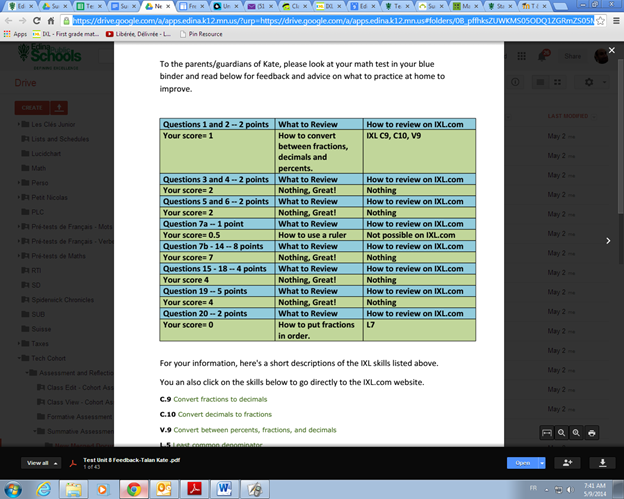
Task: Click the red CREATE button in Drive
Action: [x=32, y=108]
